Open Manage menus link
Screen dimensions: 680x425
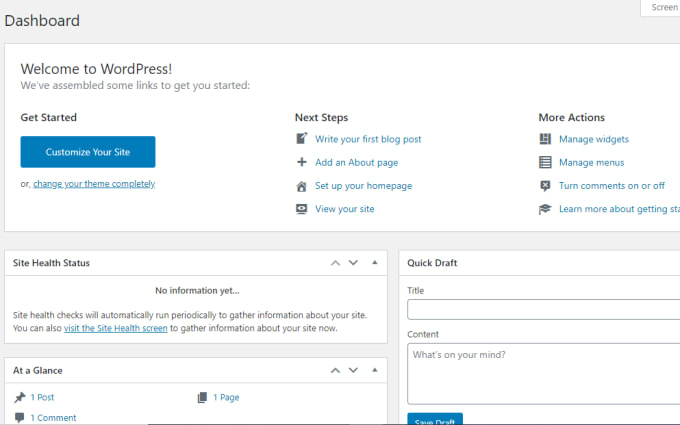click(x=592, y=163)
